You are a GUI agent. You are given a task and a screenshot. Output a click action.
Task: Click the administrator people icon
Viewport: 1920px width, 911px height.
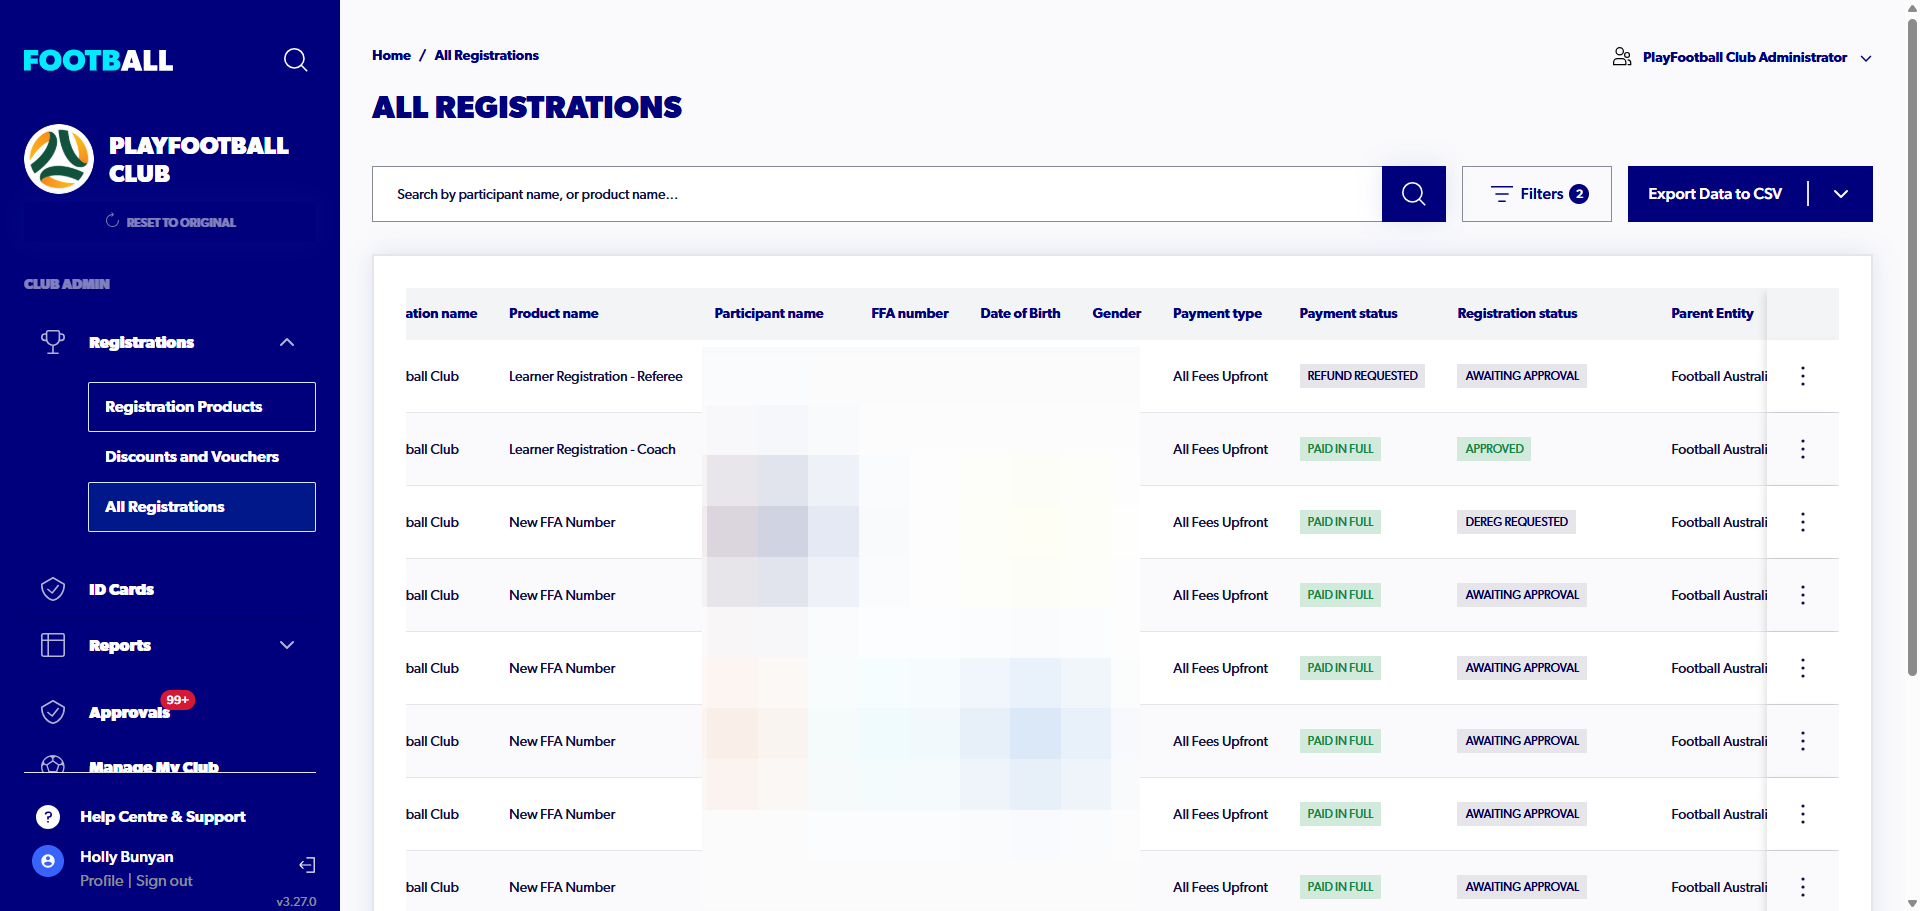coord(1622,57)
